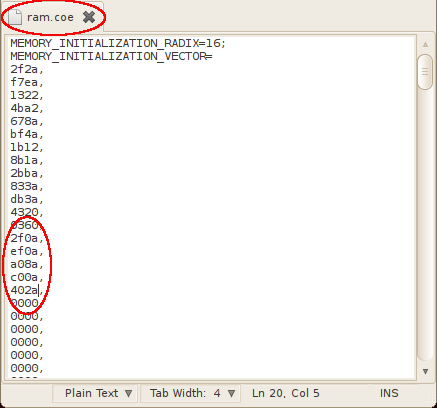Click the value 4320,
This screenshot has height=408, width=437.
[x=27, y=212]
